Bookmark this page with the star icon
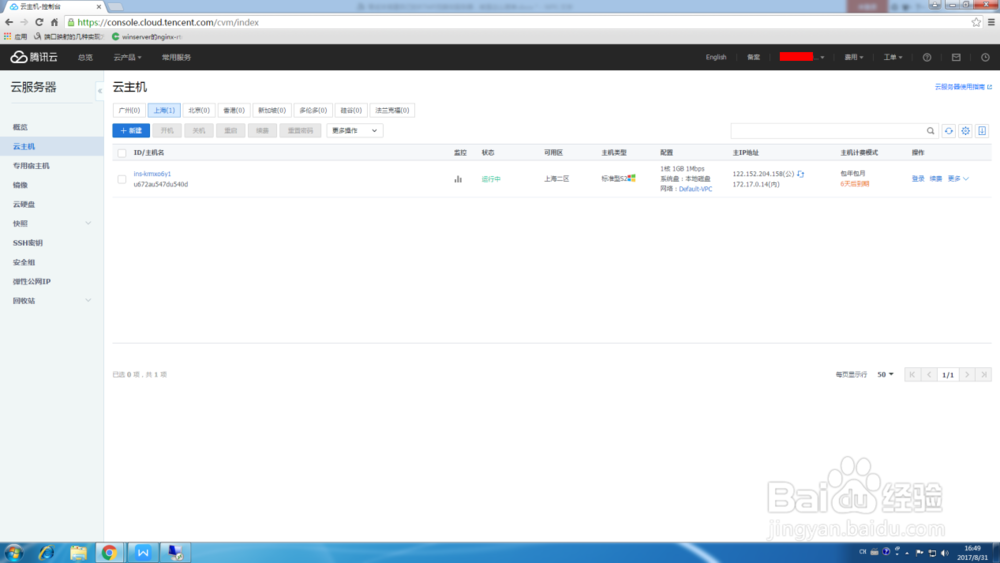The image size is (1000, 563). point(976,22)
